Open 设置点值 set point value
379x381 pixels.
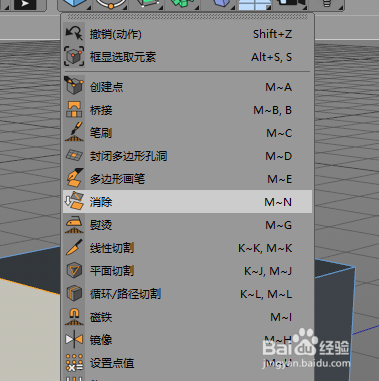(x=187, y=363)
